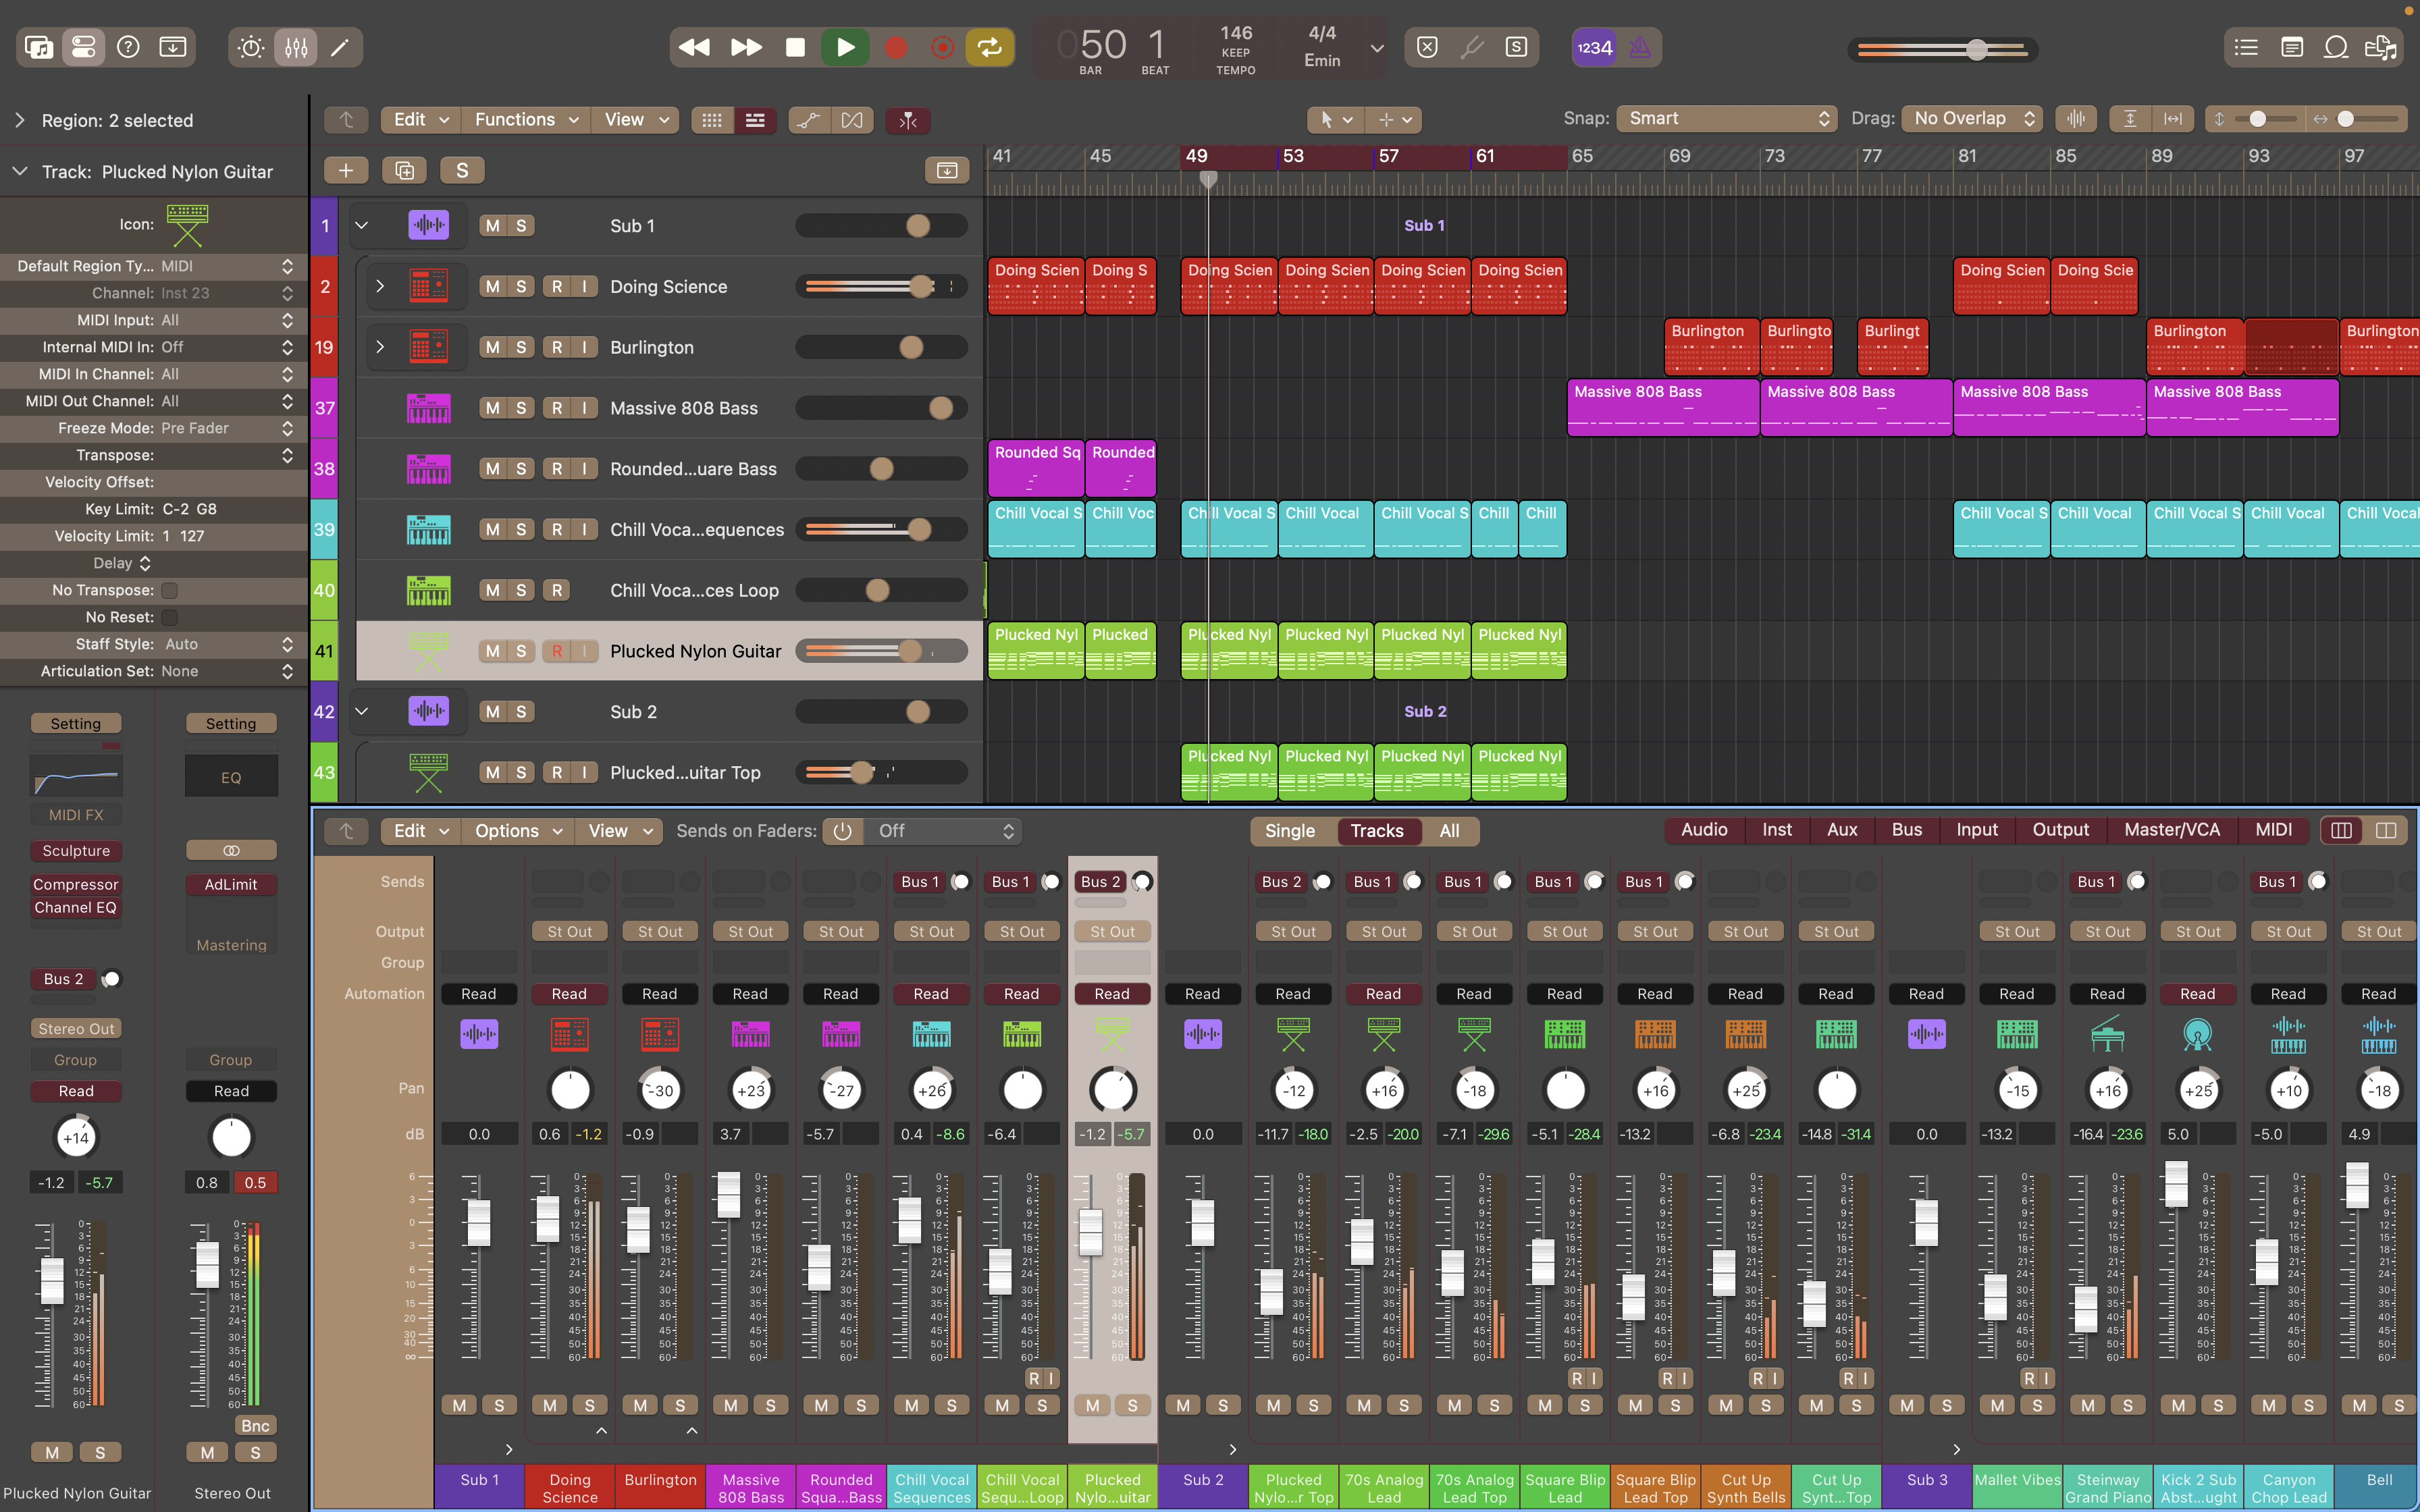Image resolution: width=2420 pixels, height=1512 pixels.
Task: Toggle the No Transpose checkbox
Action: click(x=170, y=590)
